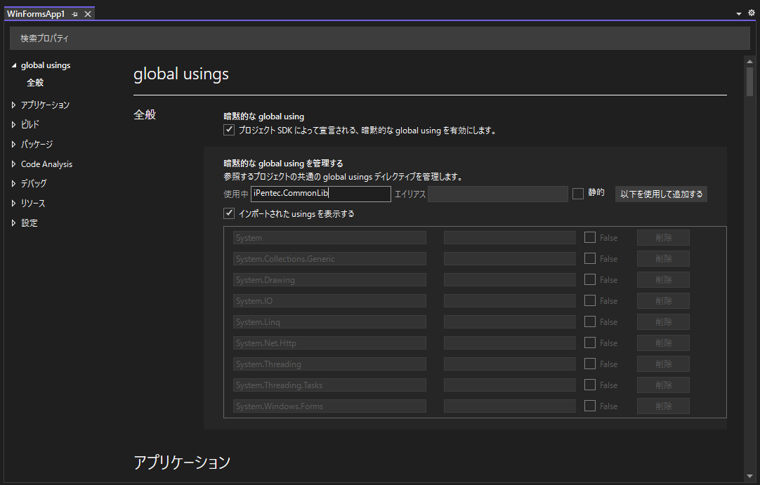Toggle static checkbox in System.Net.Http row

(x=590, y=343)
